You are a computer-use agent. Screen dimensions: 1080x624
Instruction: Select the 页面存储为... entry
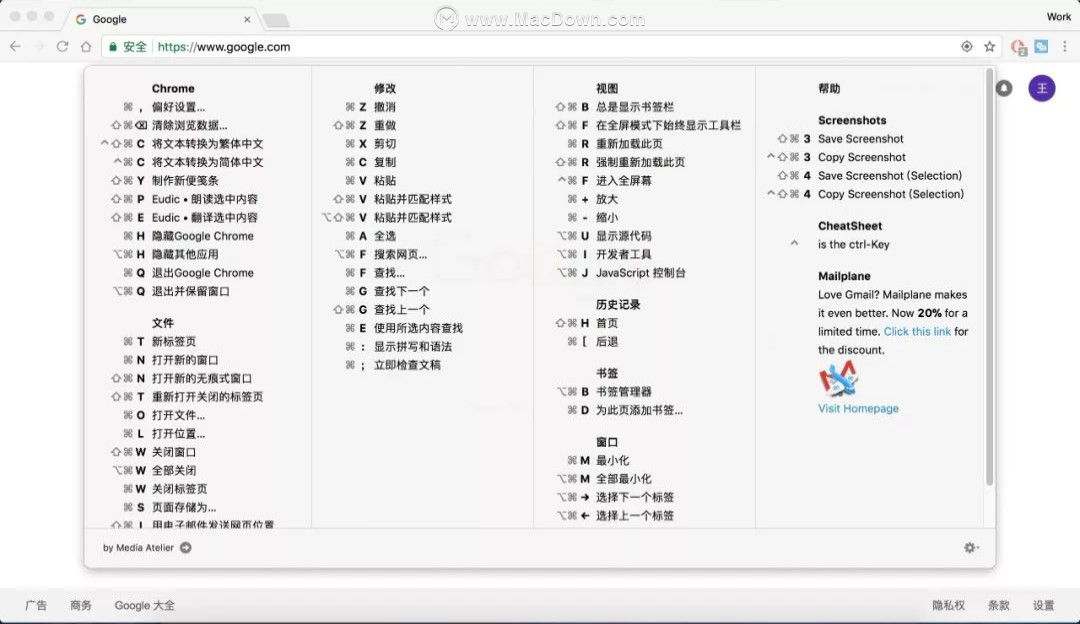click(x=184, y=507)
